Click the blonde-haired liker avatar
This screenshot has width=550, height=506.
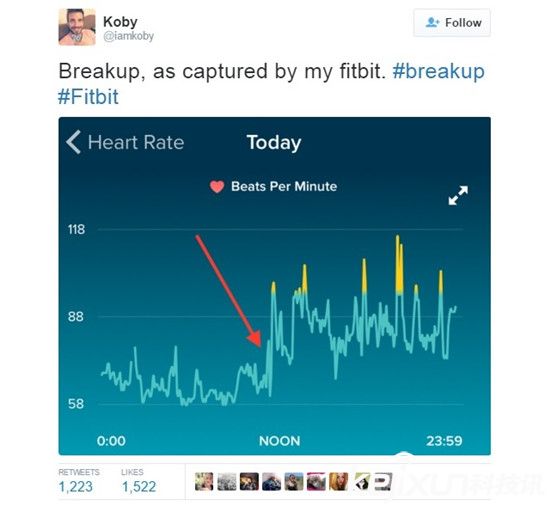coord(338,481)
